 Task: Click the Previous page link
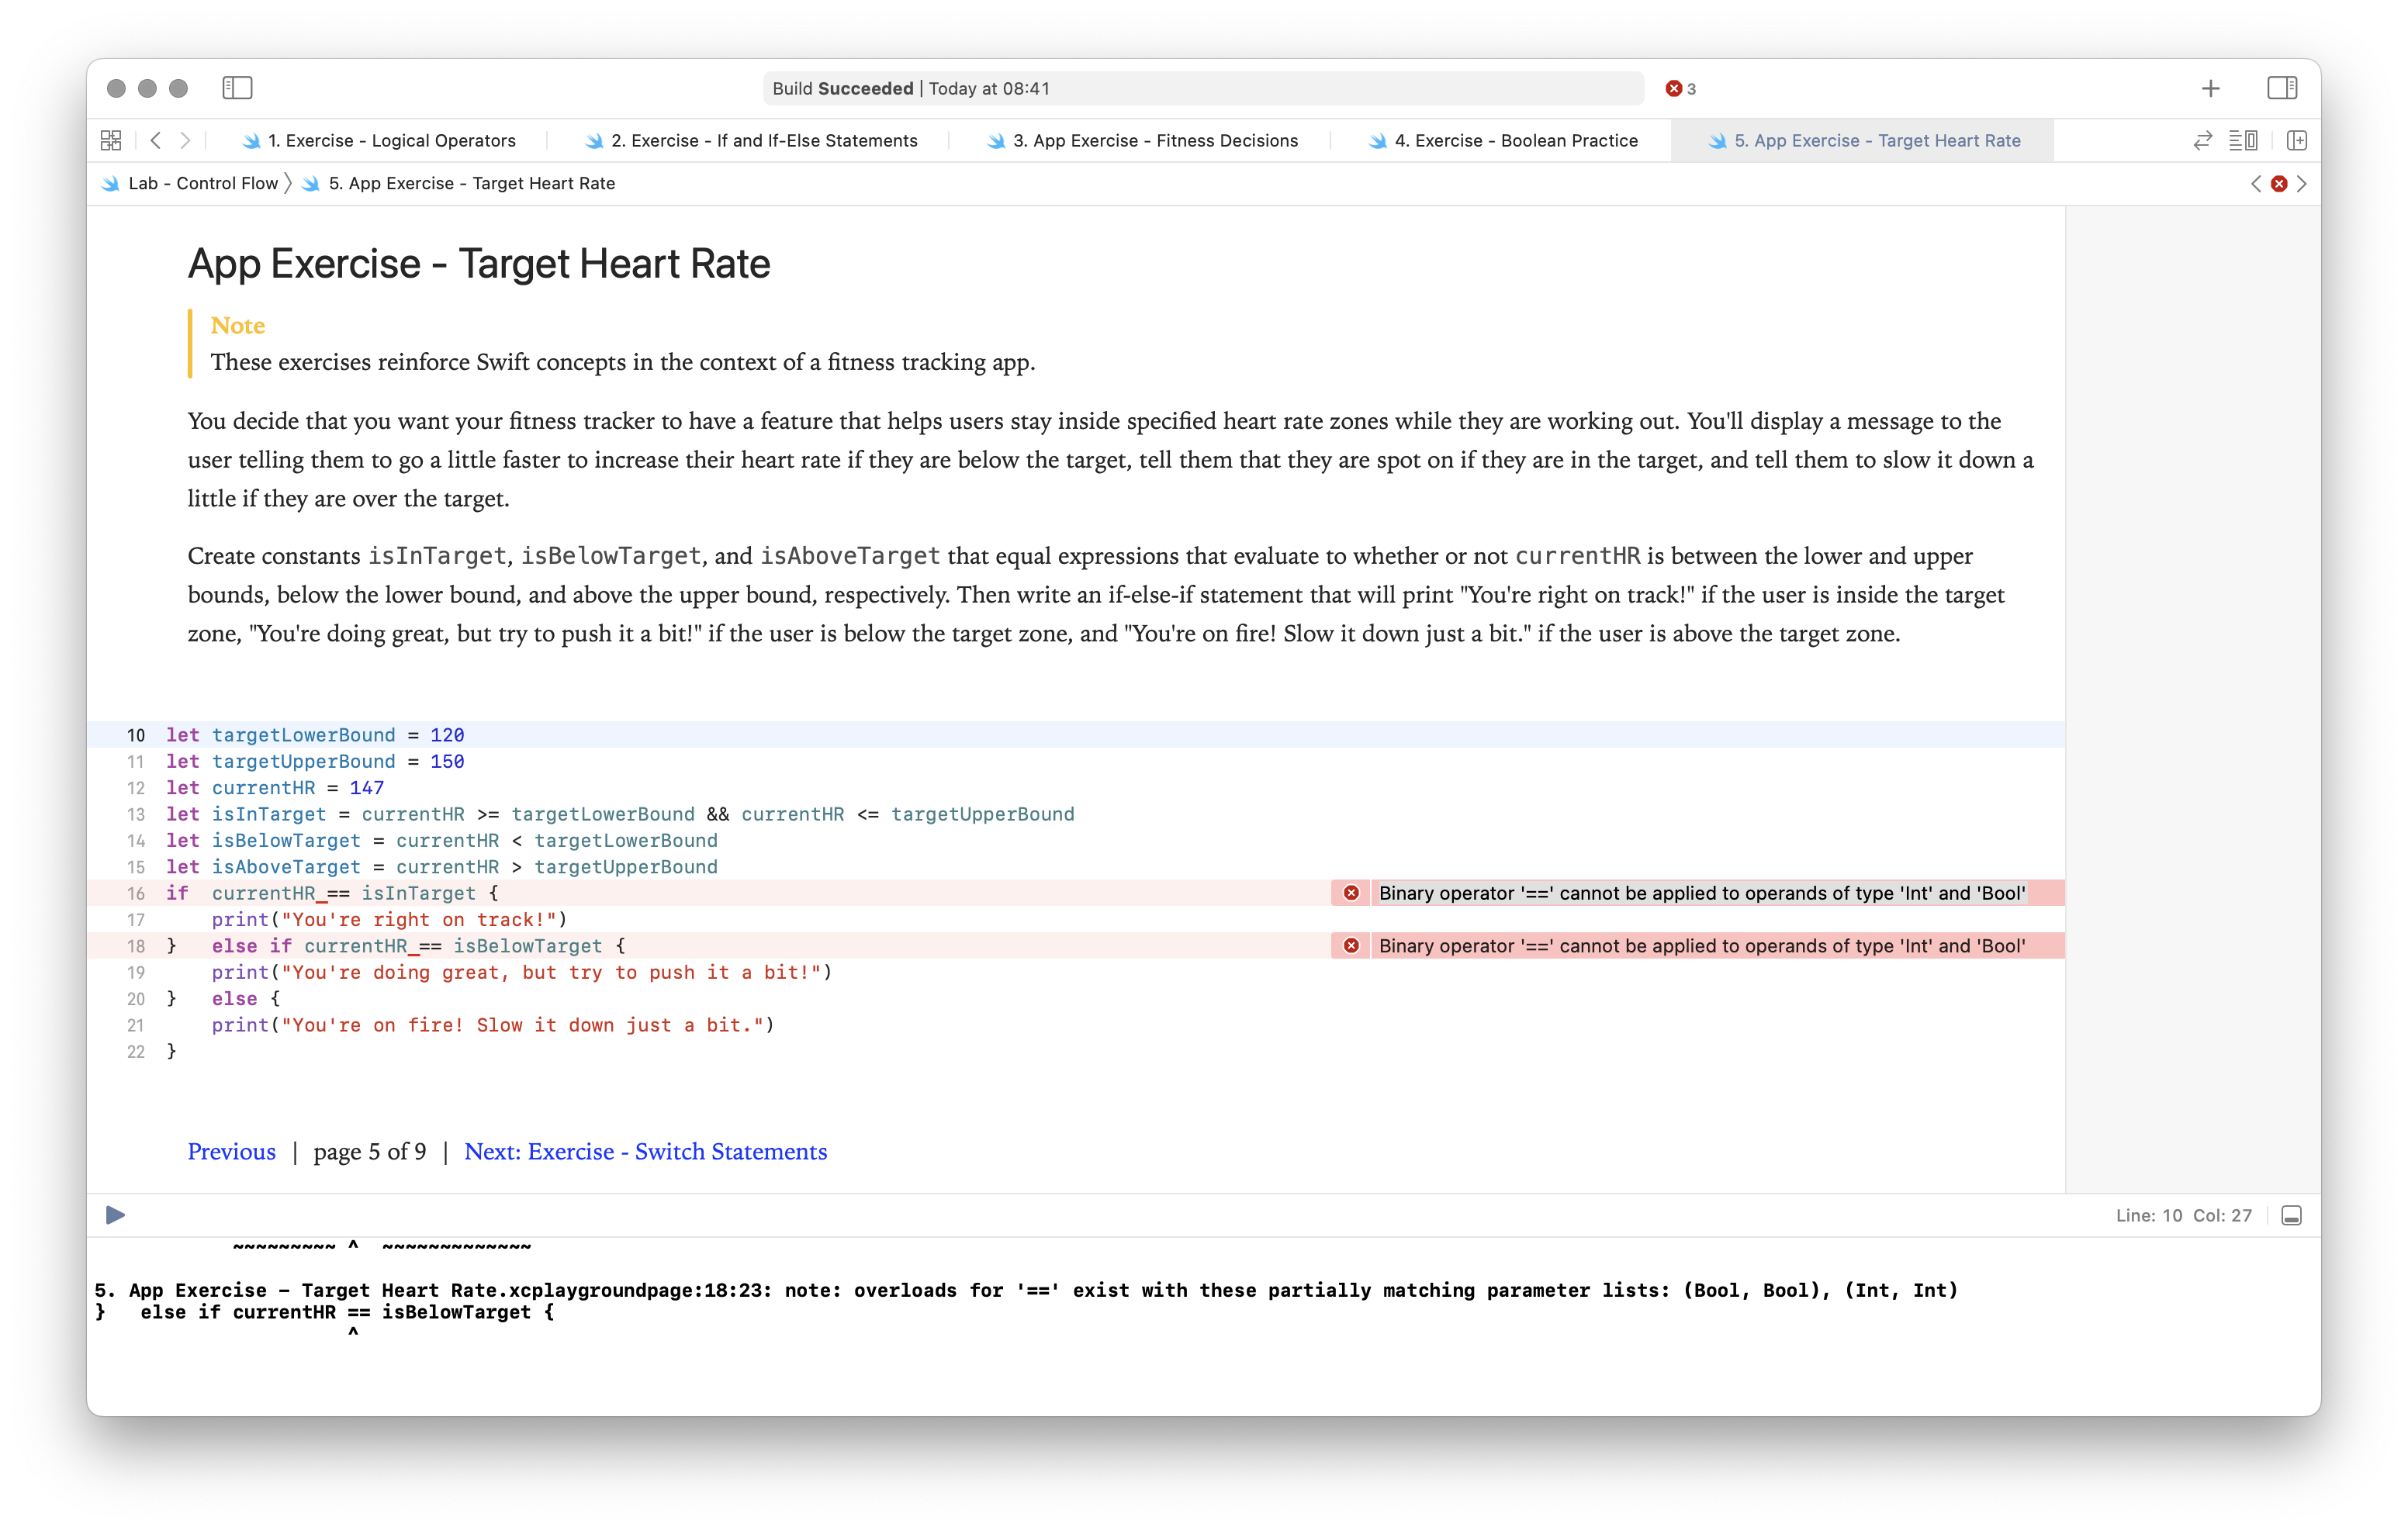click(231, 1151)
